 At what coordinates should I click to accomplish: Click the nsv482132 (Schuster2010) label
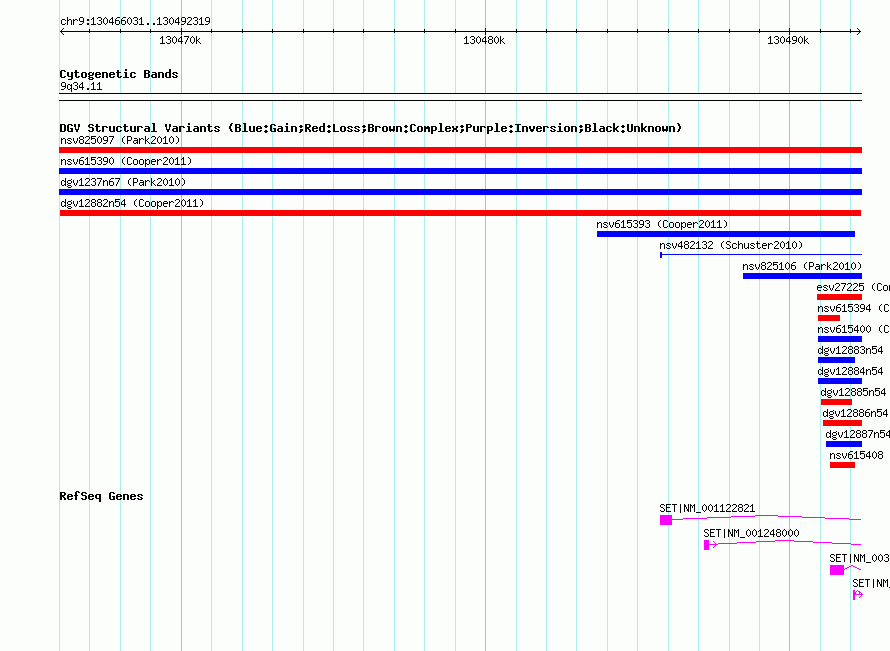tap(731, 245)
